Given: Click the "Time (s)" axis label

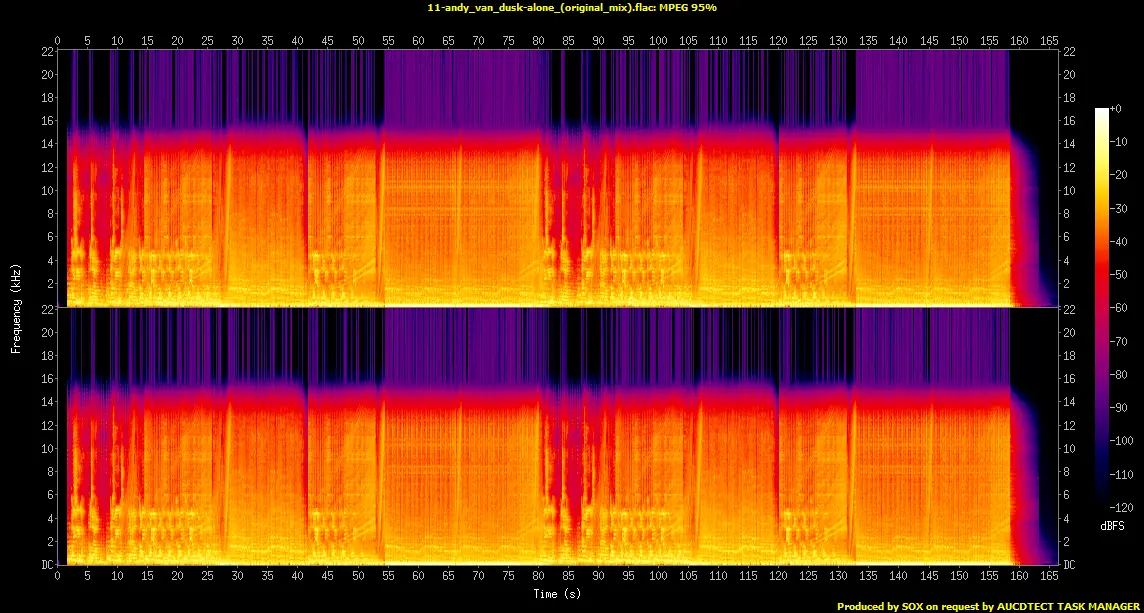Looking at the screenshot, I should click(x=558, y=594).
